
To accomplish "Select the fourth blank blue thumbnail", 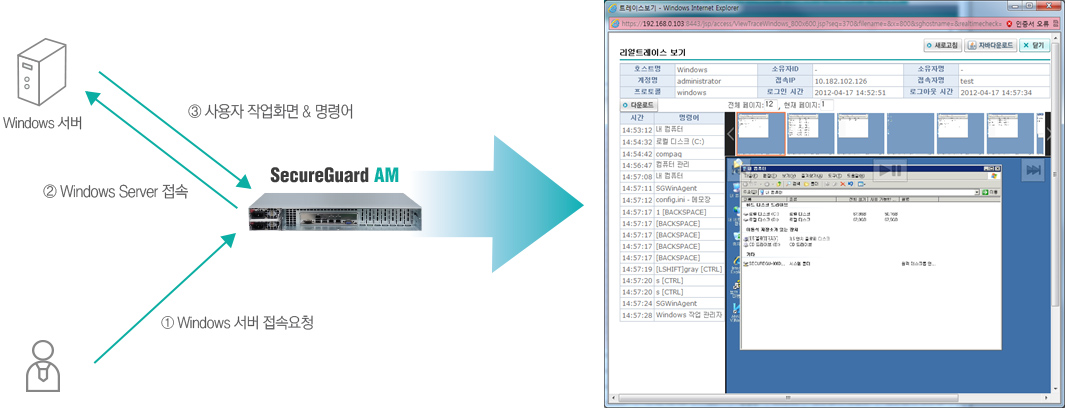I will [910, 133].
